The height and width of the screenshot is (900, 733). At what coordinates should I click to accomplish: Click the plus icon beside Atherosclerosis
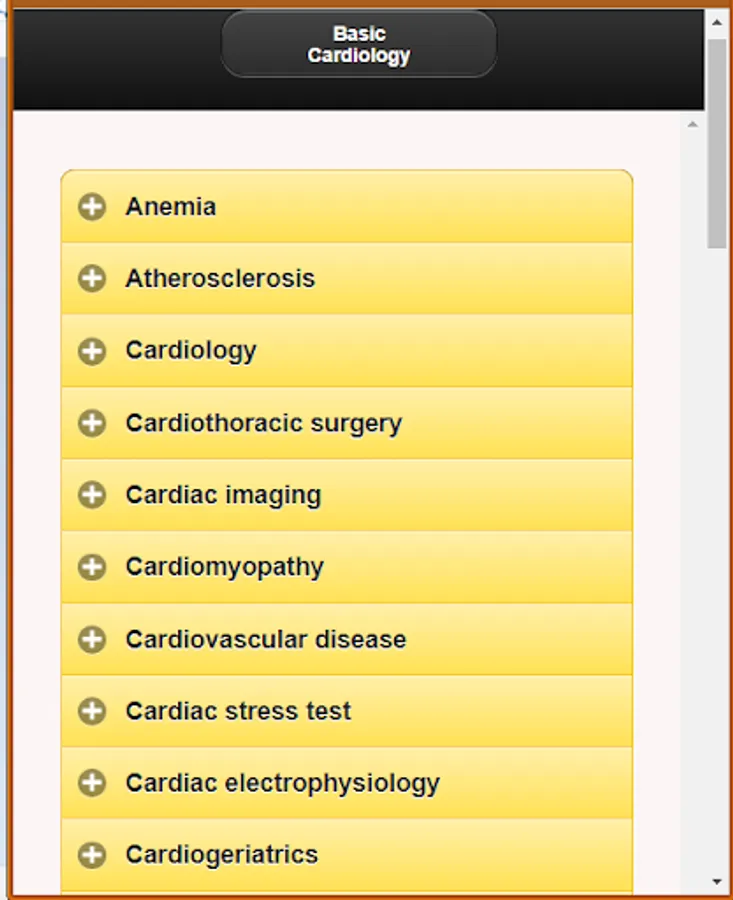point(92,279)
